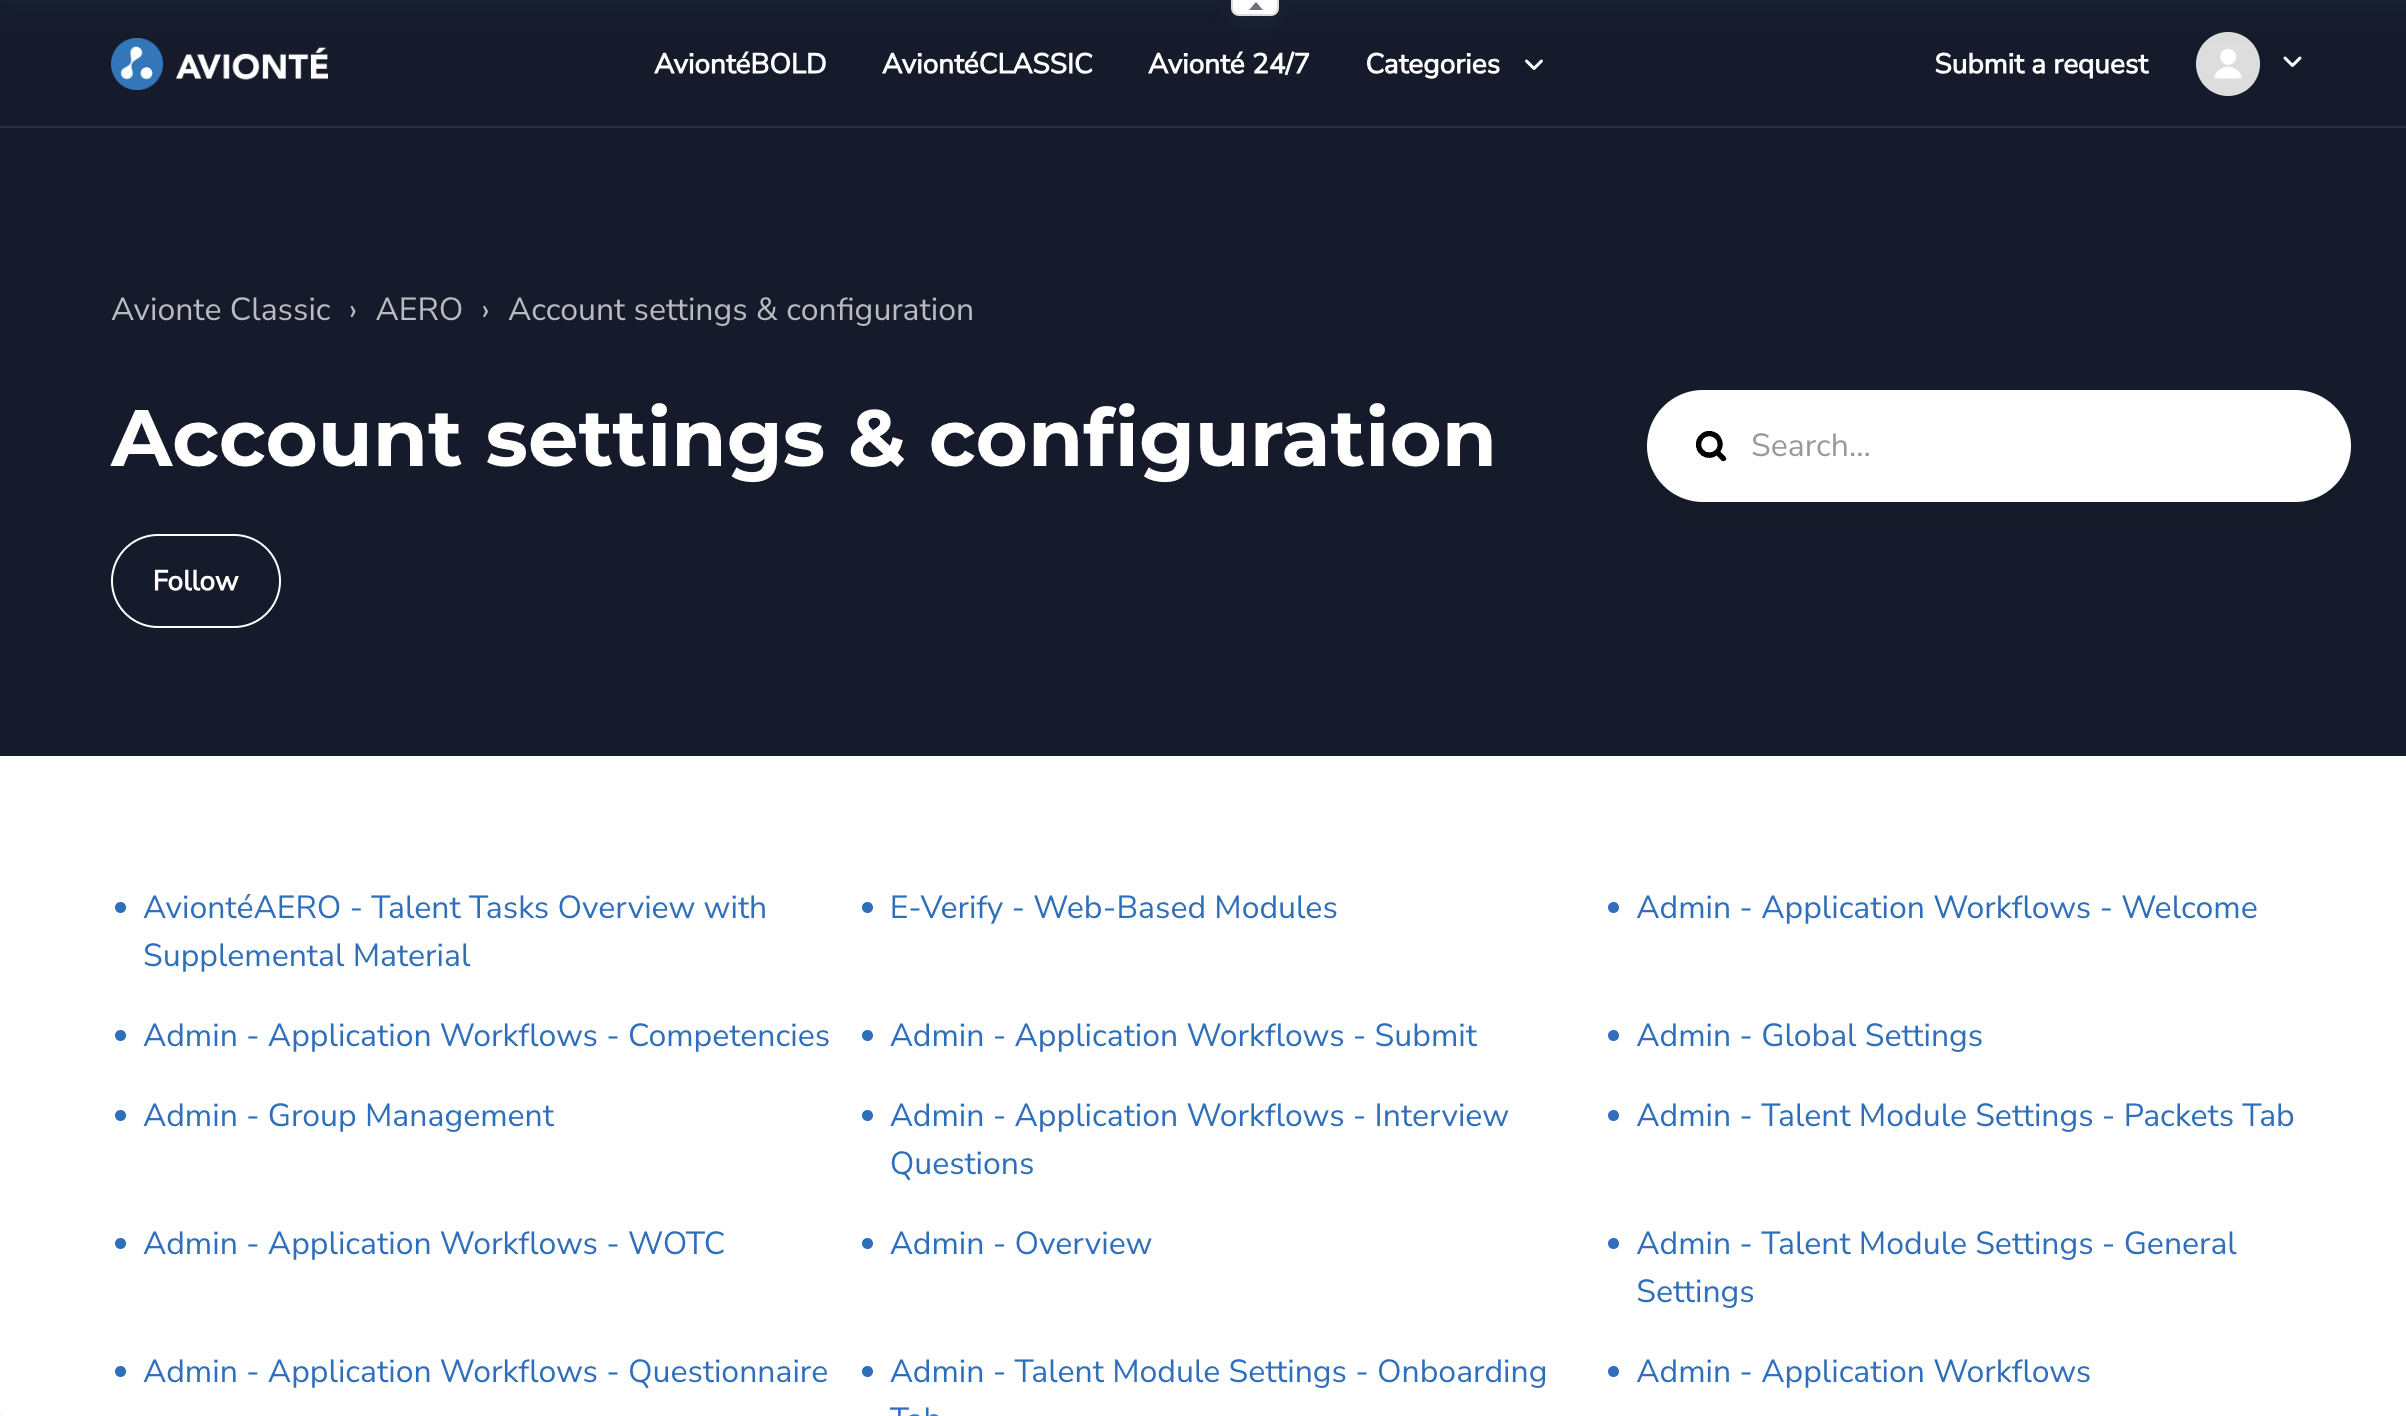The image size is (2406, 1416).
Task: Open Admin - Application Workflows - Submit
Action: pyautogui.click(x=1183, y=1035)
